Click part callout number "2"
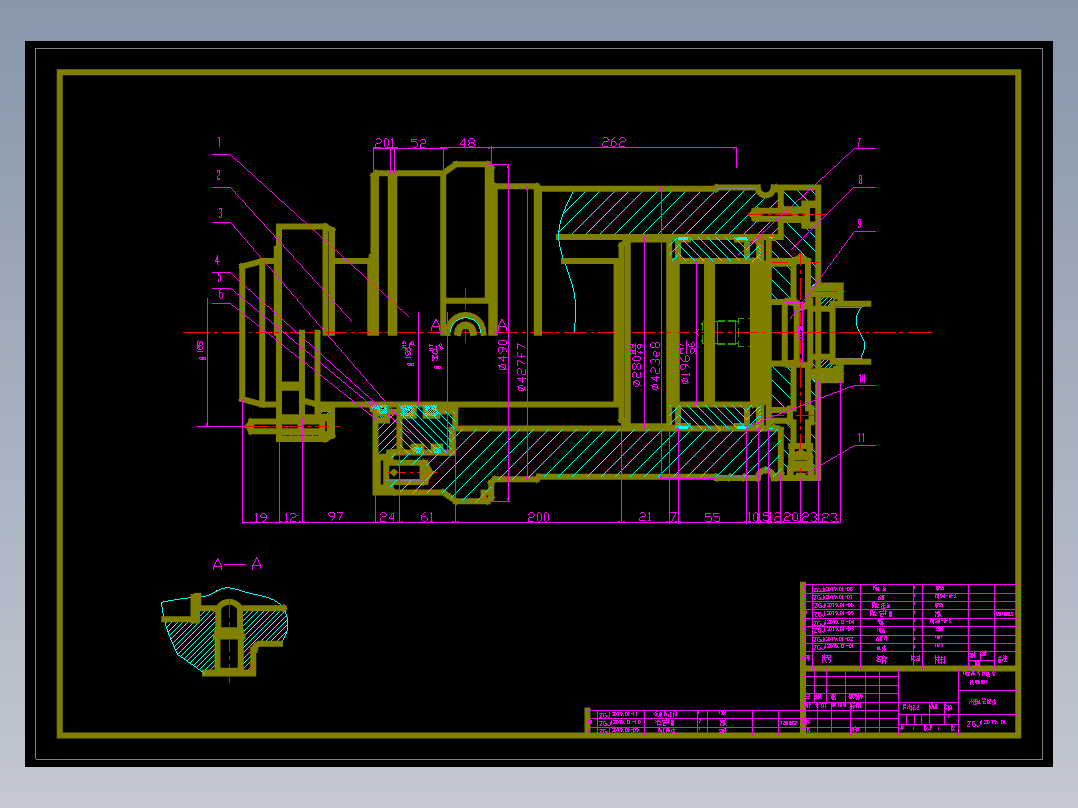 (219, 175)
